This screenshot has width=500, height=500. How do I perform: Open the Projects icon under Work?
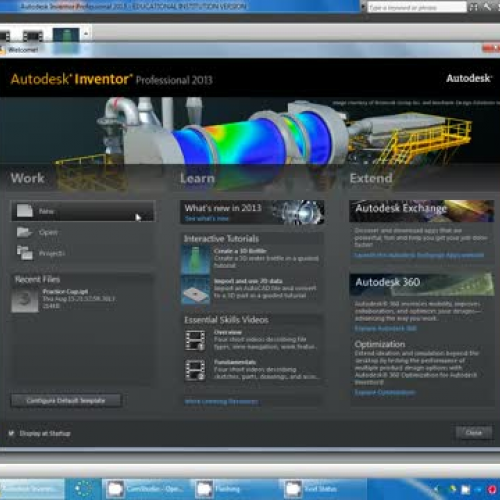(25, 253)
